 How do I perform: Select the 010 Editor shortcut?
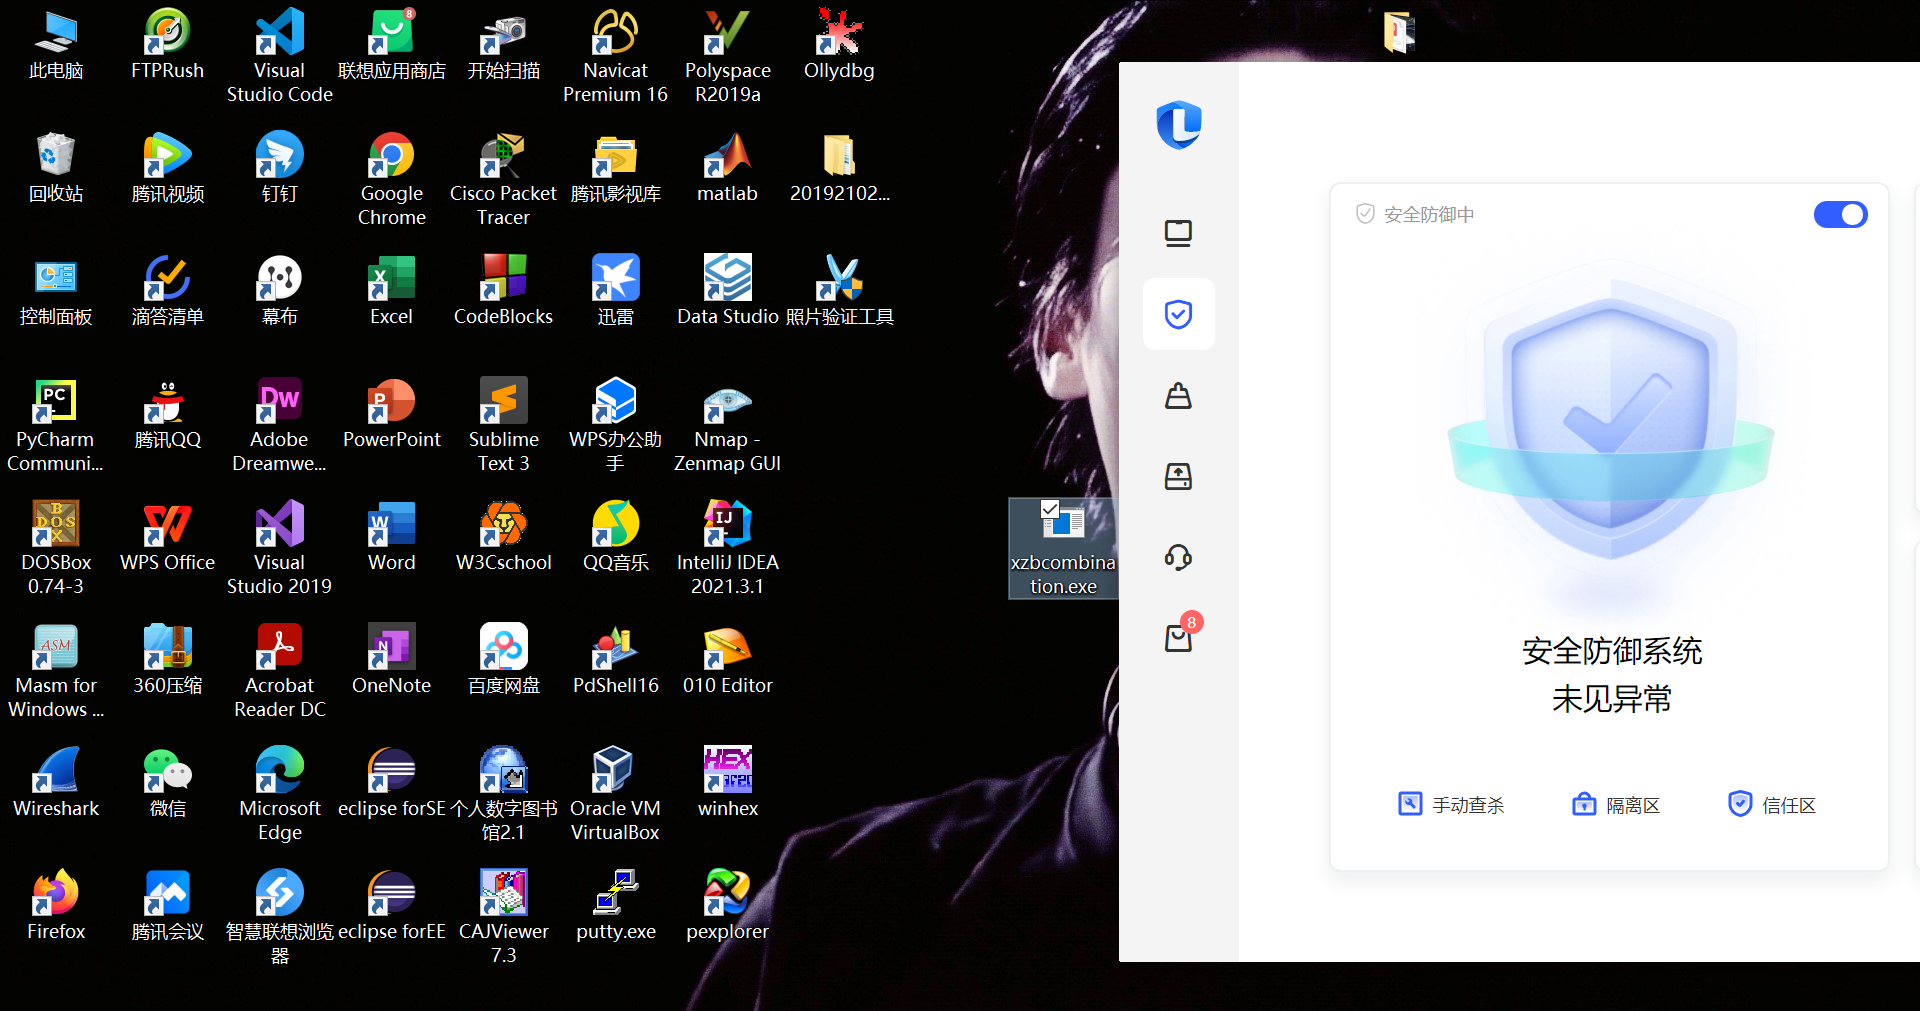point(727,661)
